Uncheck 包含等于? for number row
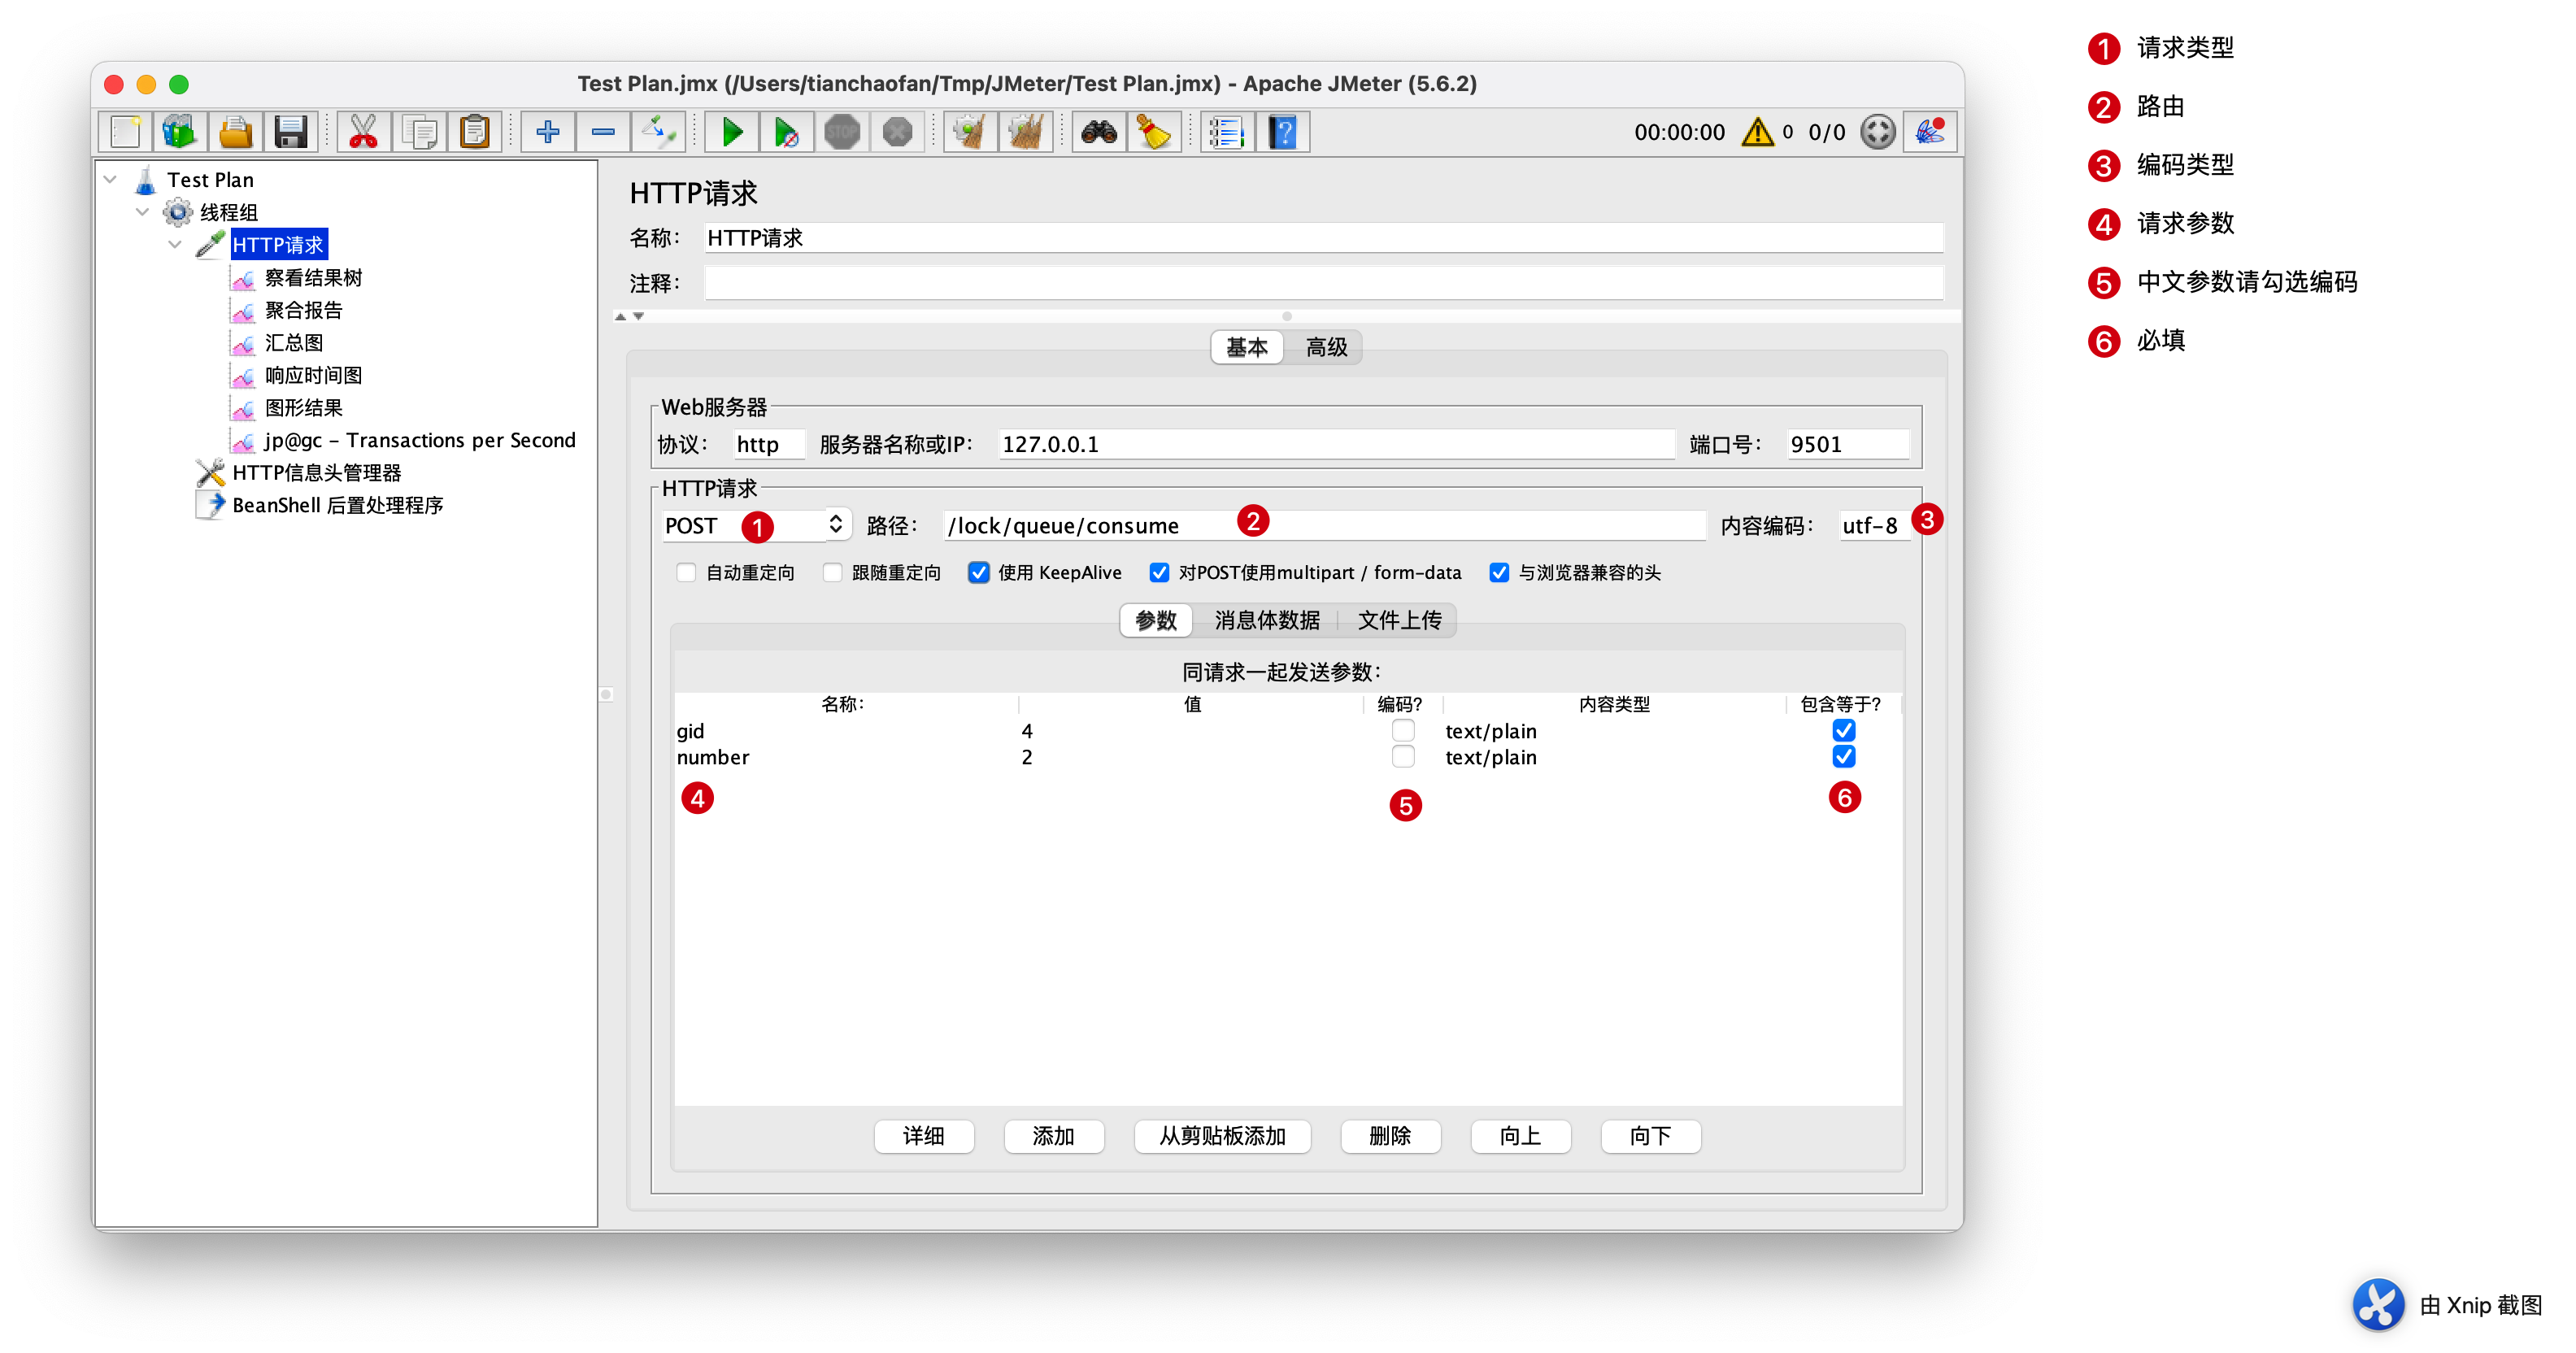Image resolution: width=2576 pixels, height=1353 pixels. point(1843,757)
